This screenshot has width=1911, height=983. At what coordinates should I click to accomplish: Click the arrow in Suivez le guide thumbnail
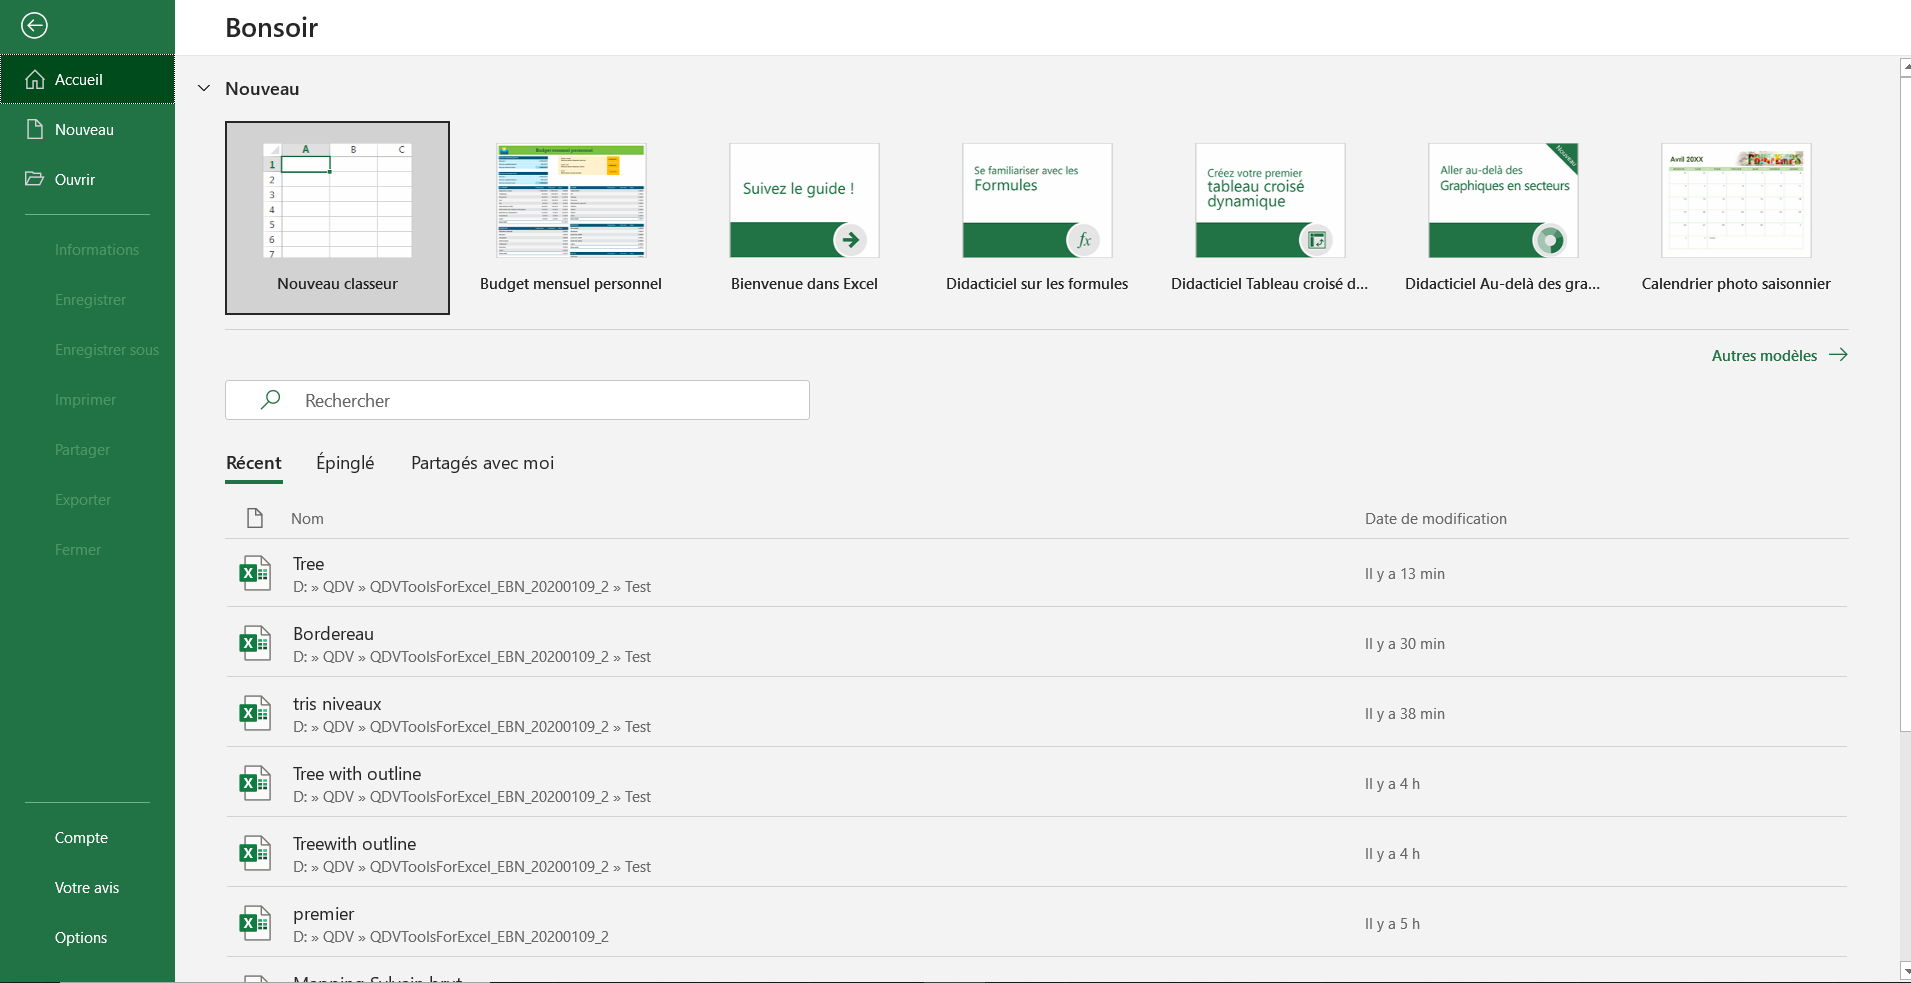pos(850,240)
